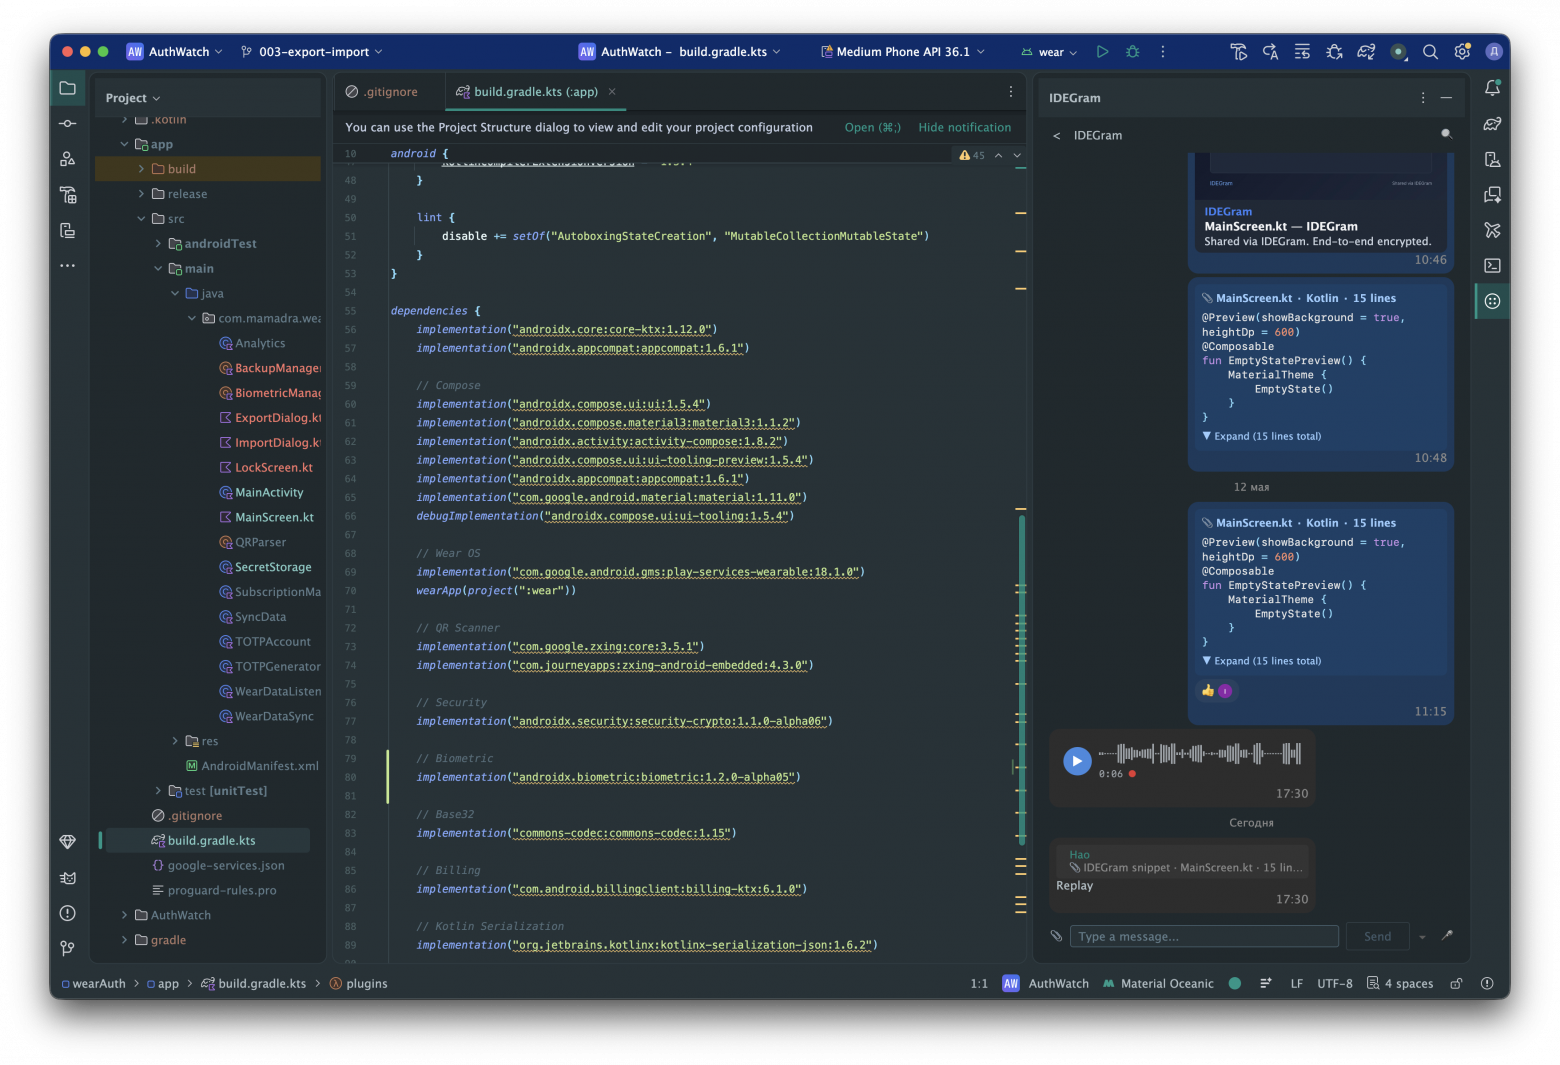The image size is (1560, 1065).
Task: Open MainScreen.kt in project tree
Action: click(266, 517)
